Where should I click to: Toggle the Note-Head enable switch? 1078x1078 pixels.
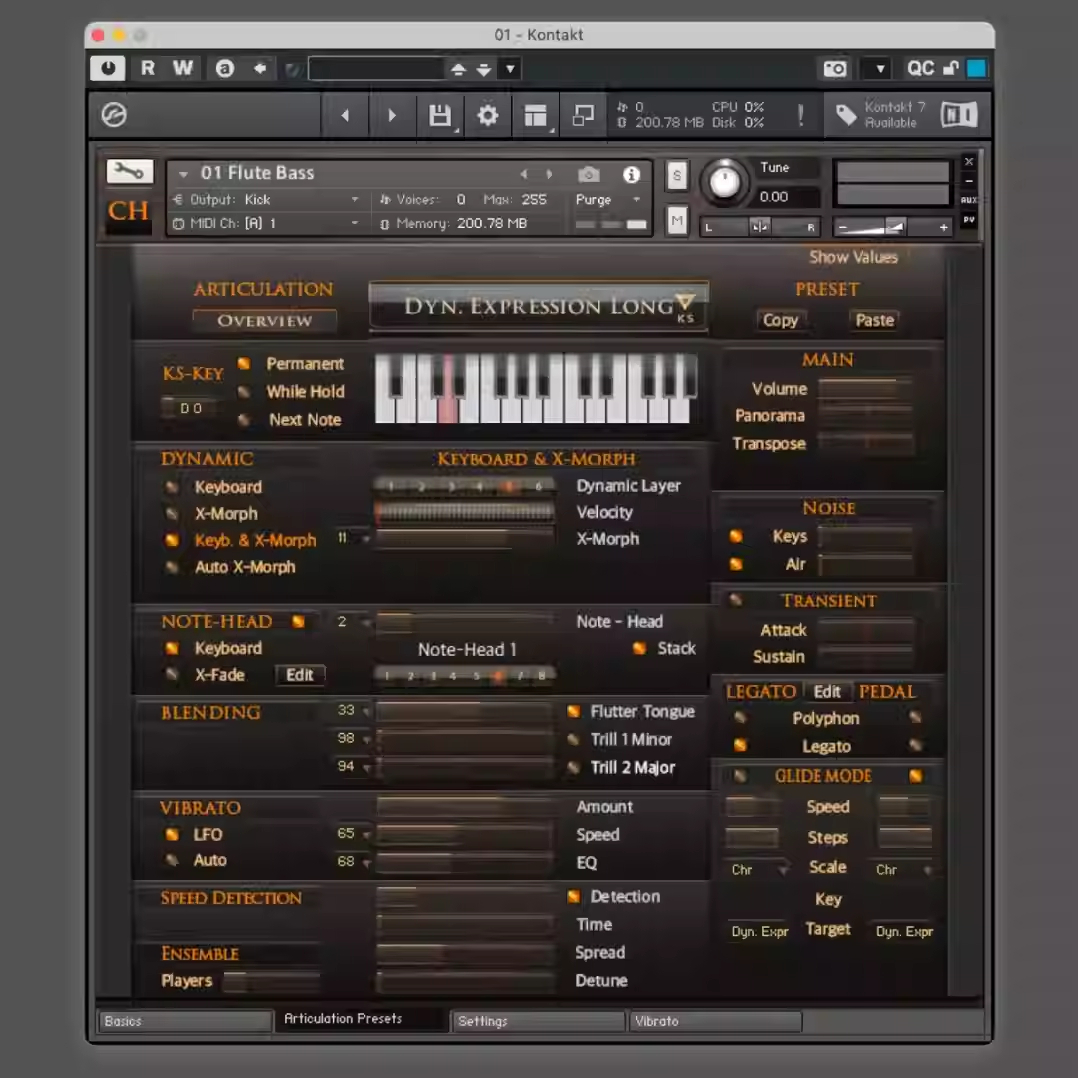(x=298, y=621)
